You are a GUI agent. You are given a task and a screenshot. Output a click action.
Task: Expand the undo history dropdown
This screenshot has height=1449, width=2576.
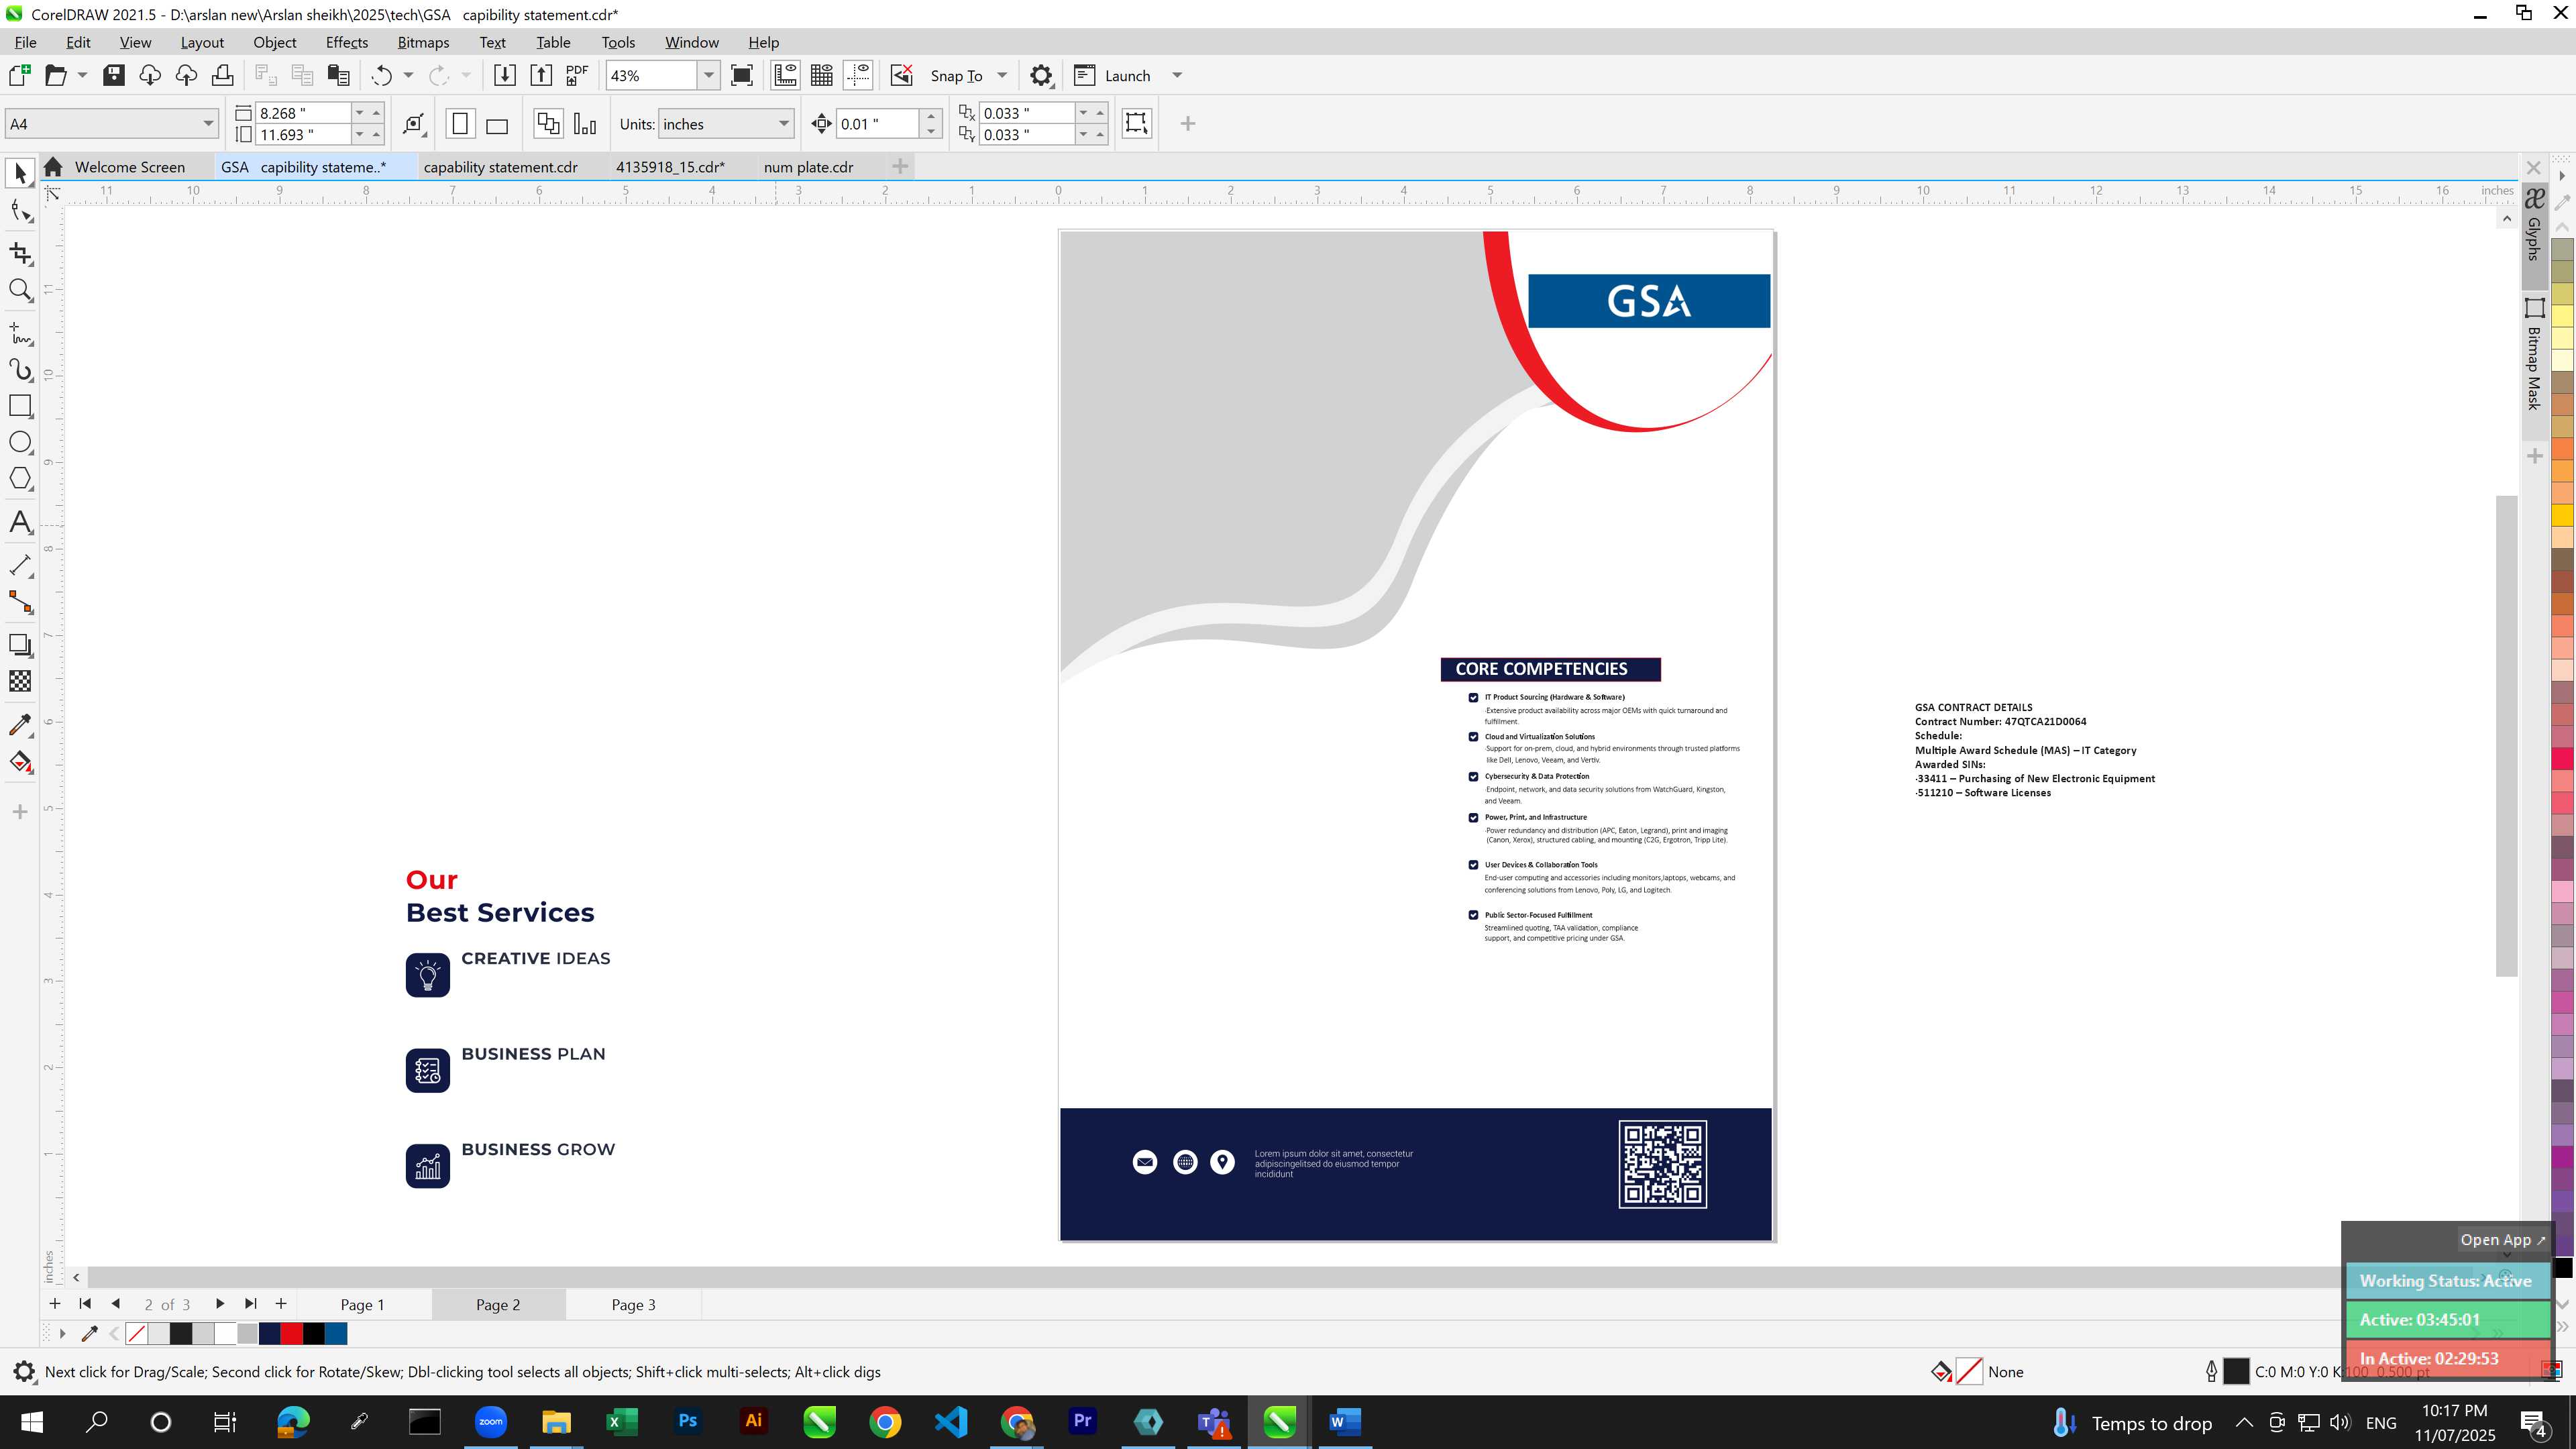tap(408, 76)
